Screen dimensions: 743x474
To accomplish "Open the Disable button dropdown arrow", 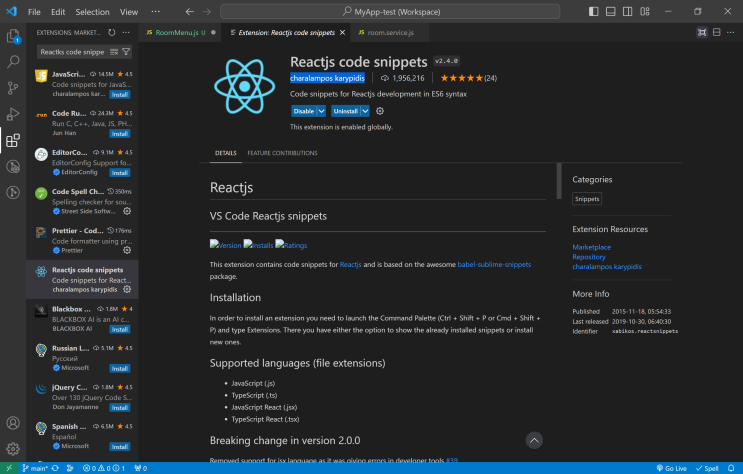I will click(321, 111).
